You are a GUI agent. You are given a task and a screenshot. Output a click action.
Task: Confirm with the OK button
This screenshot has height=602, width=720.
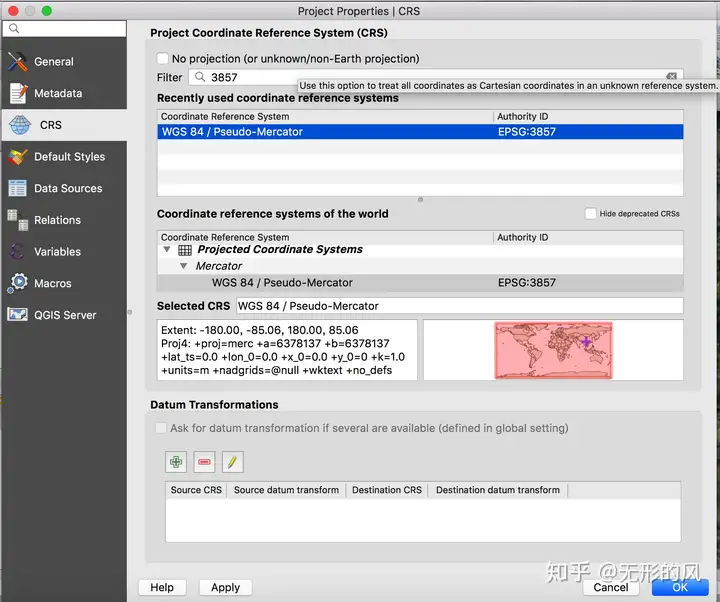tap(680, 587)
